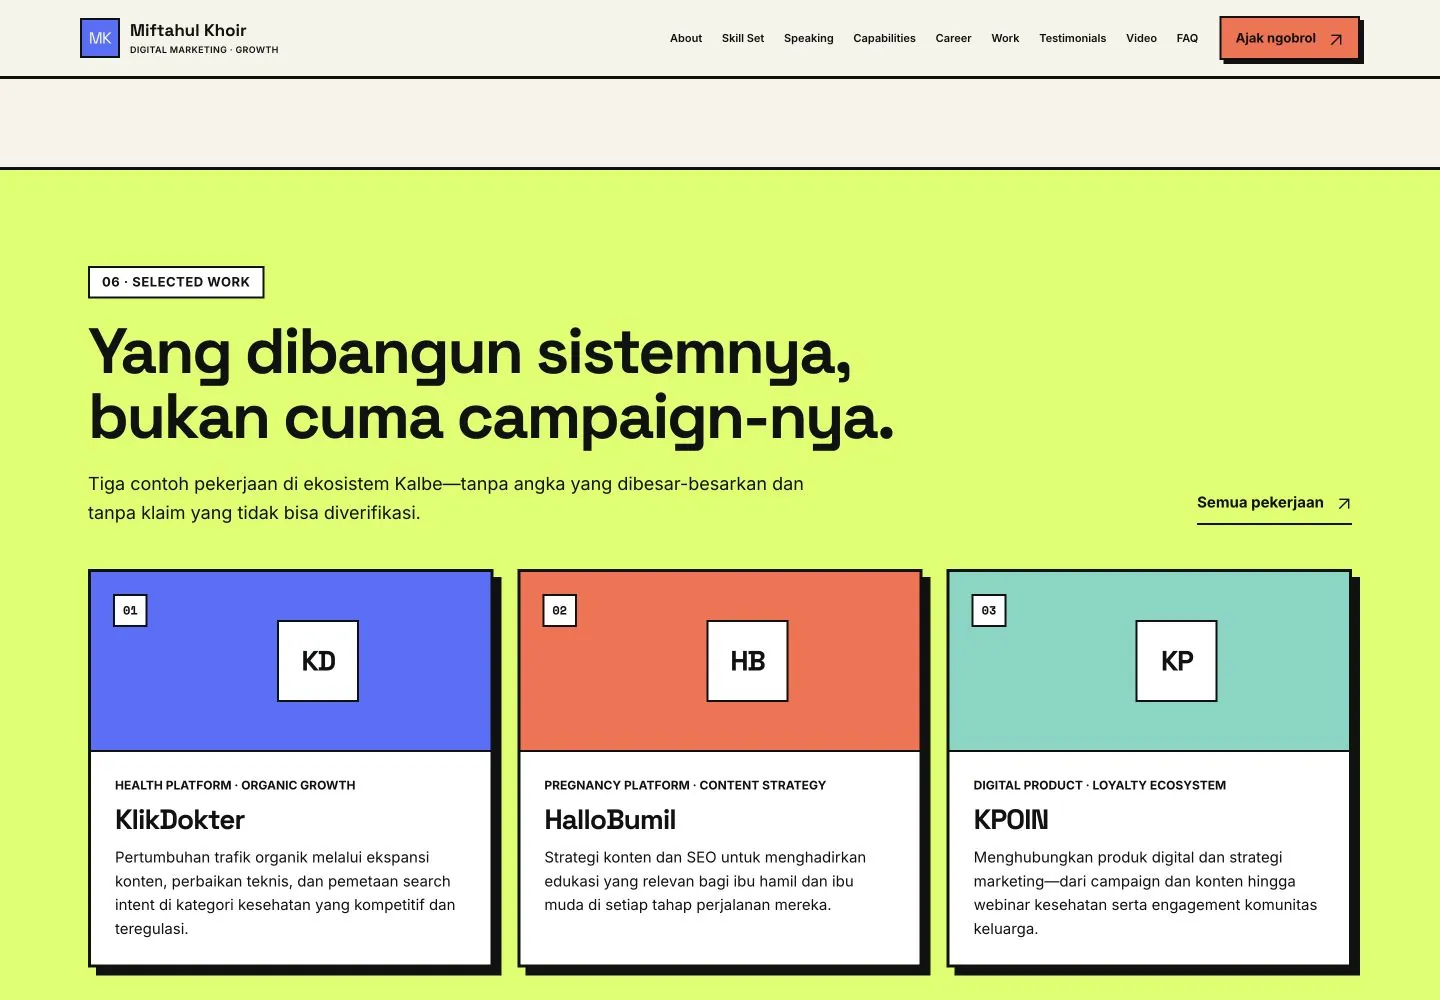Open the Career nav item
Viewport: 1440px width, 1000px height.
(953, 38)
